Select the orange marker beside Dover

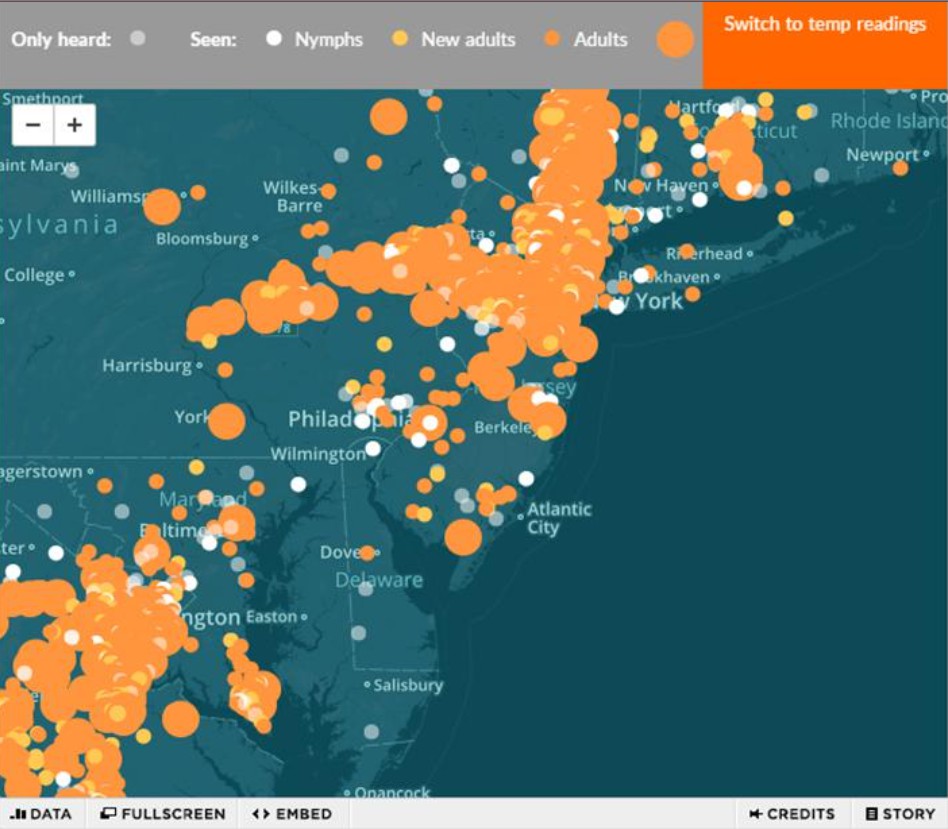368,552
